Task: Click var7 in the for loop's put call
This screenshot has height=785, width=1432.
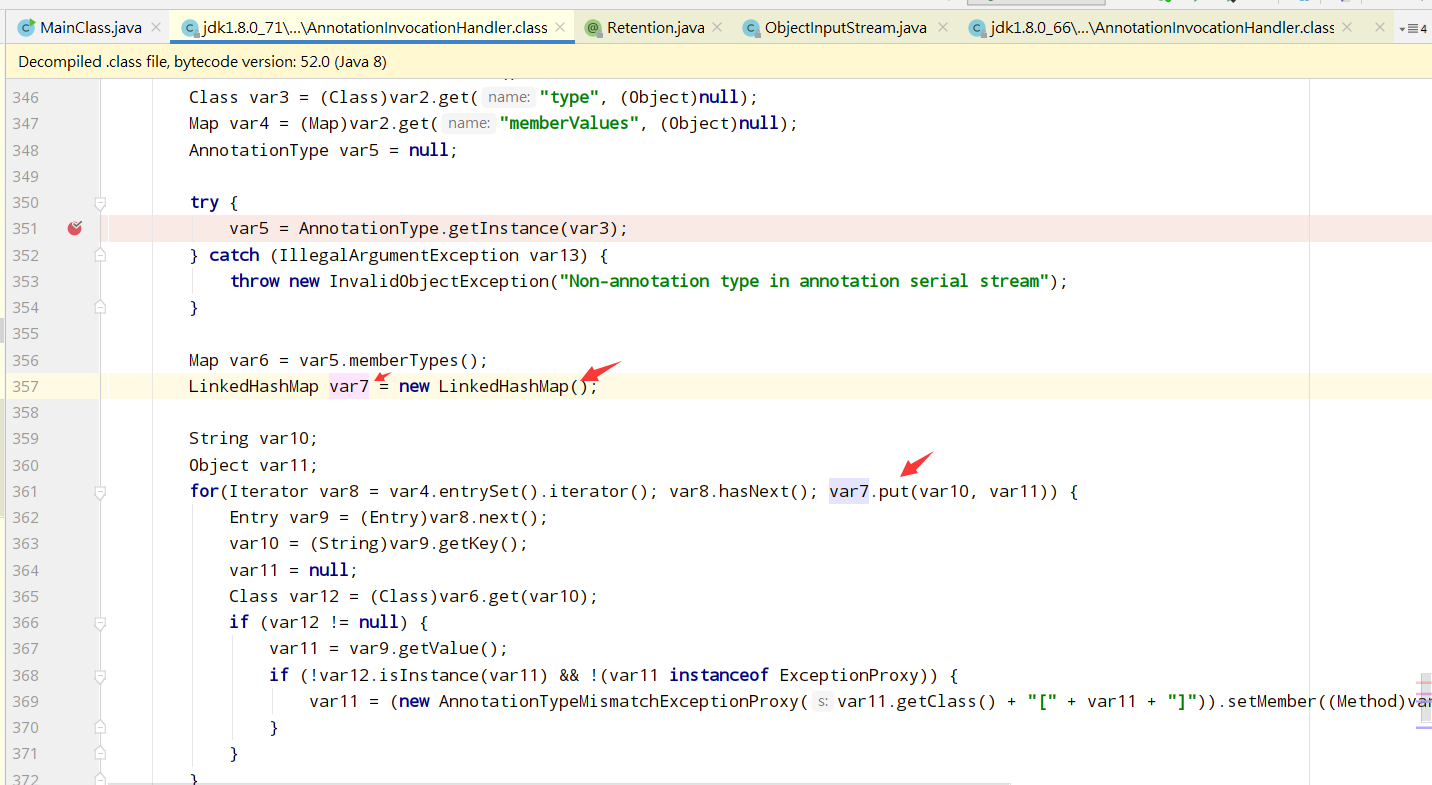Action: pyautogui.click(x=849, y=491)
